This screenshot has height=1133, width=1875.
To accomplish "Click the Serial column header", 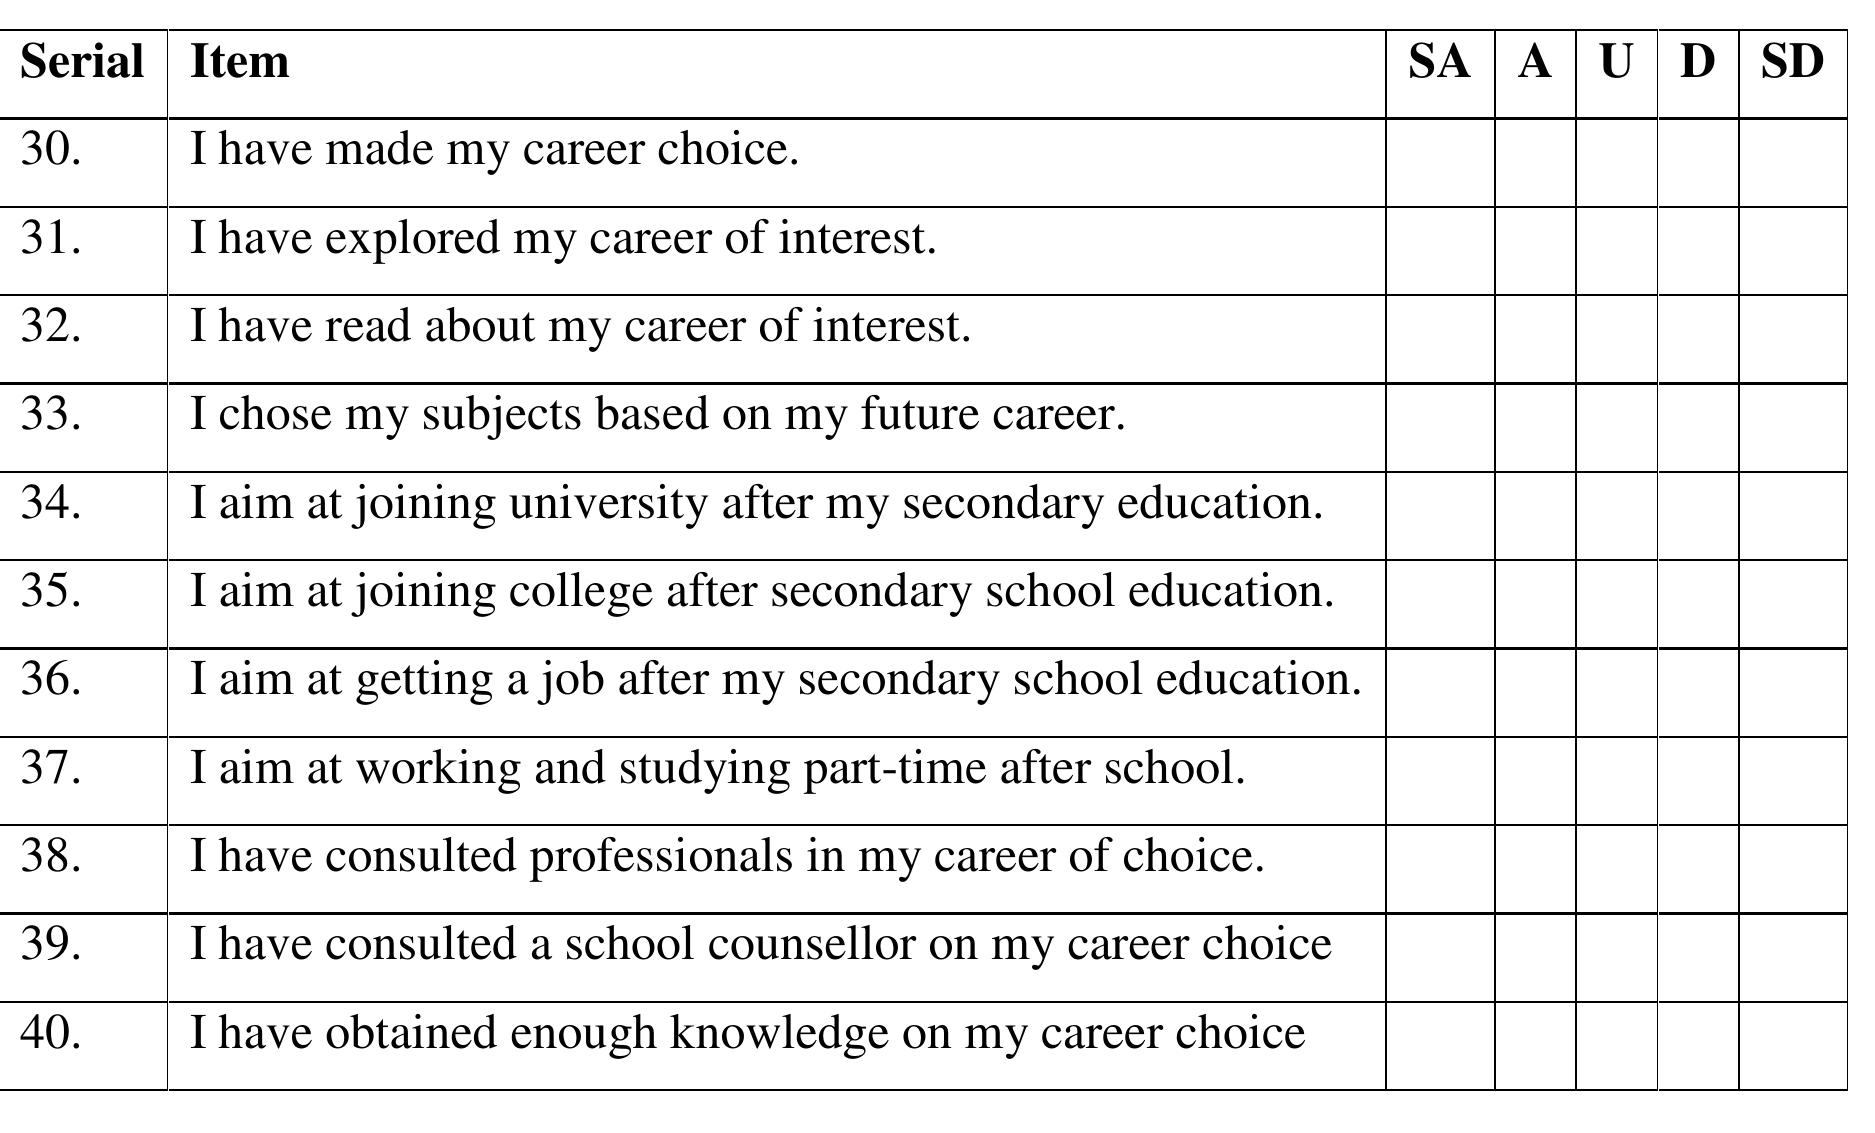I will tap(82, 62).
